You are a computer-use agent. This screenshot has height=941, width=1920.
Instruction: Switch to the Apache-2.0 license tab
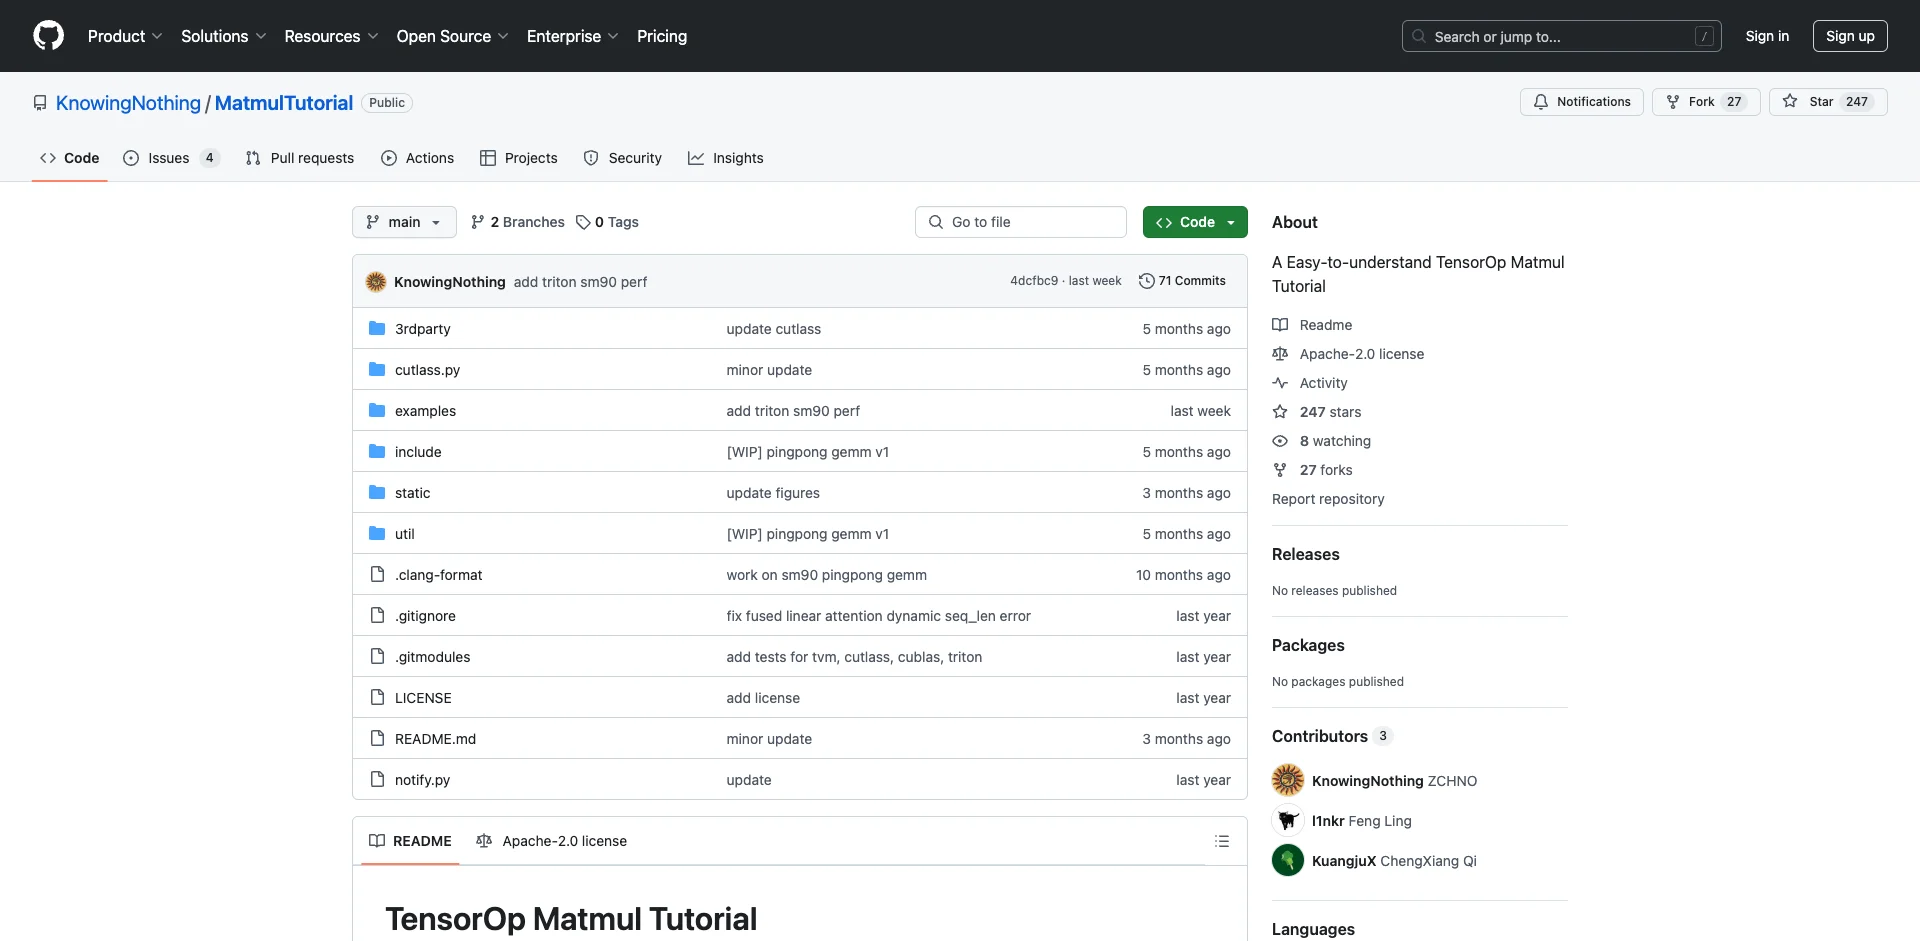click(552, 841)
